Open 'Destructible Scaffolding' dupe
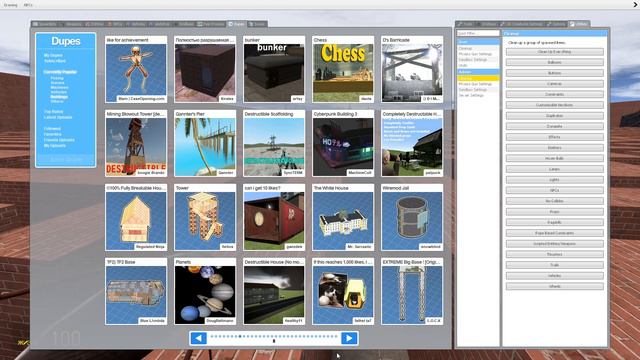The image size is (640, 360). pos(274,143)
